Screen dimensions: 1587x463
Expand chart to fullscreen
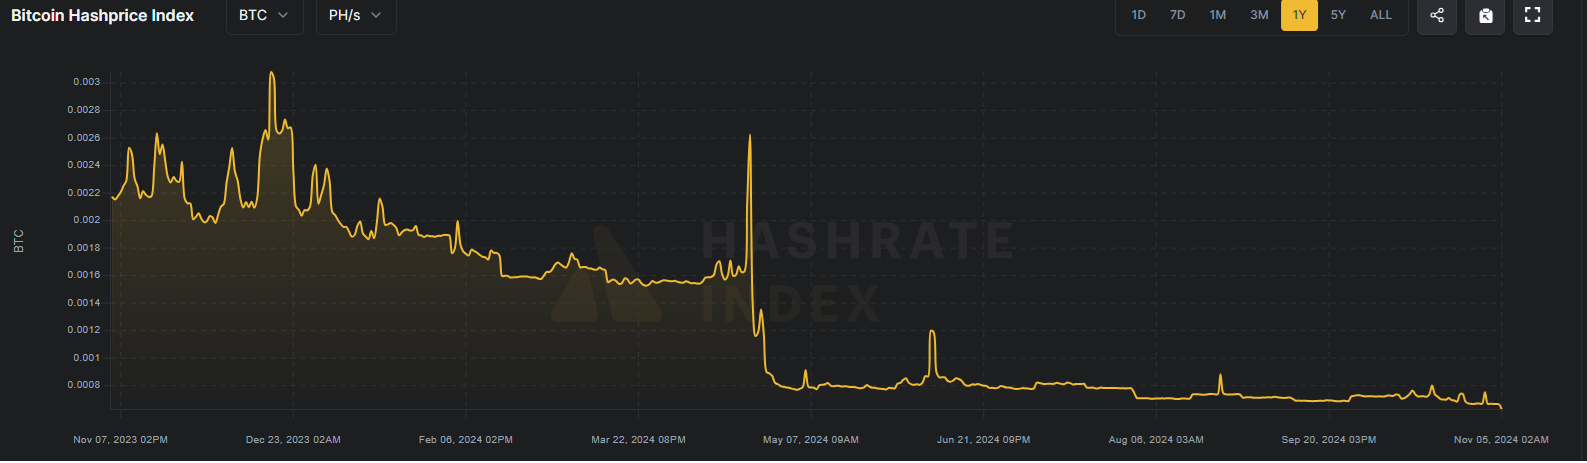pos(1532,15)
